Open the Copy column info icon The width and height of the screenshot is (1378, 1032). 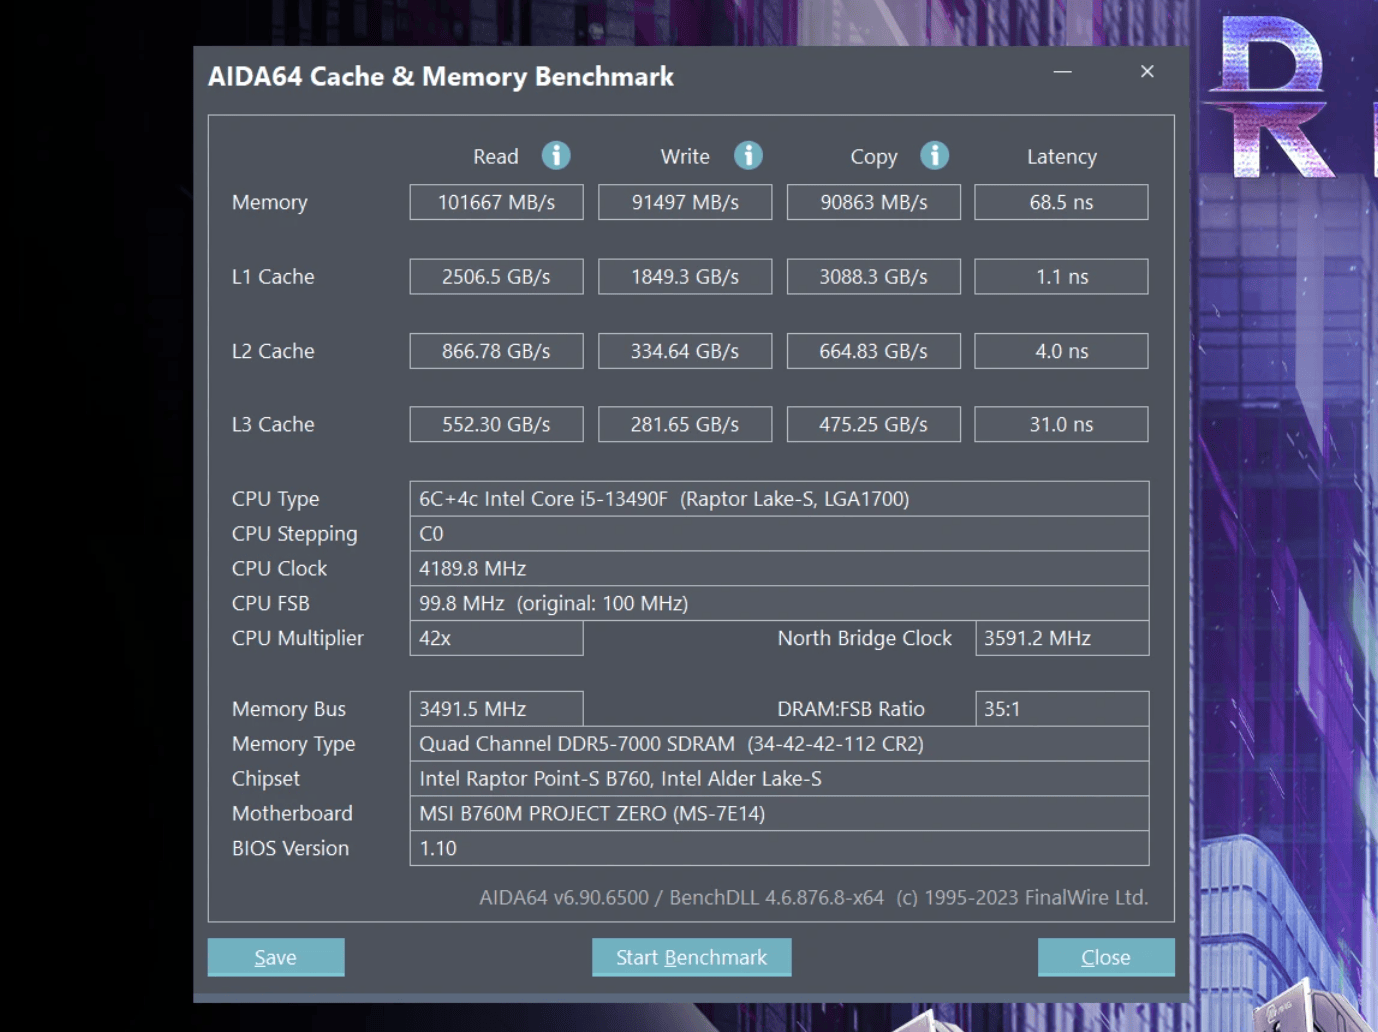tap(934, 156)
